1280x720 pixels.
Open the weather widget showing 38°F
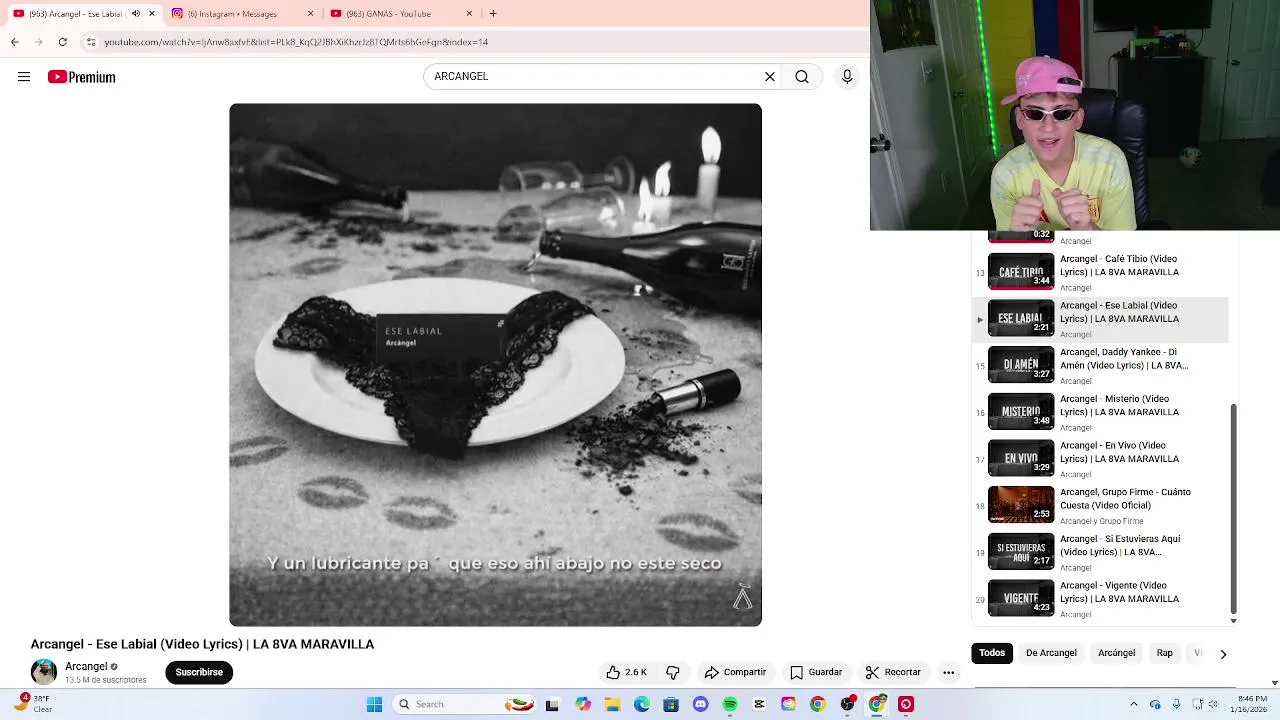[x=31, y=704]
